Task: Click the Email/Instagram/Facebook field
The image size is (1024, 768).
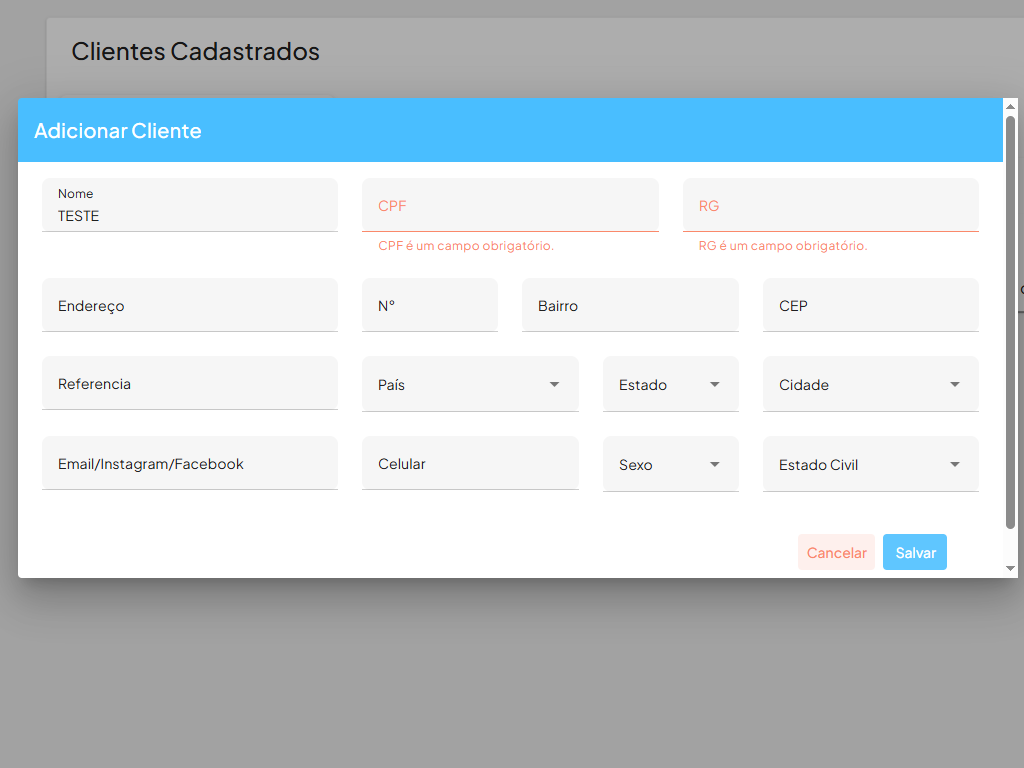Action: (x=189, y=464)
